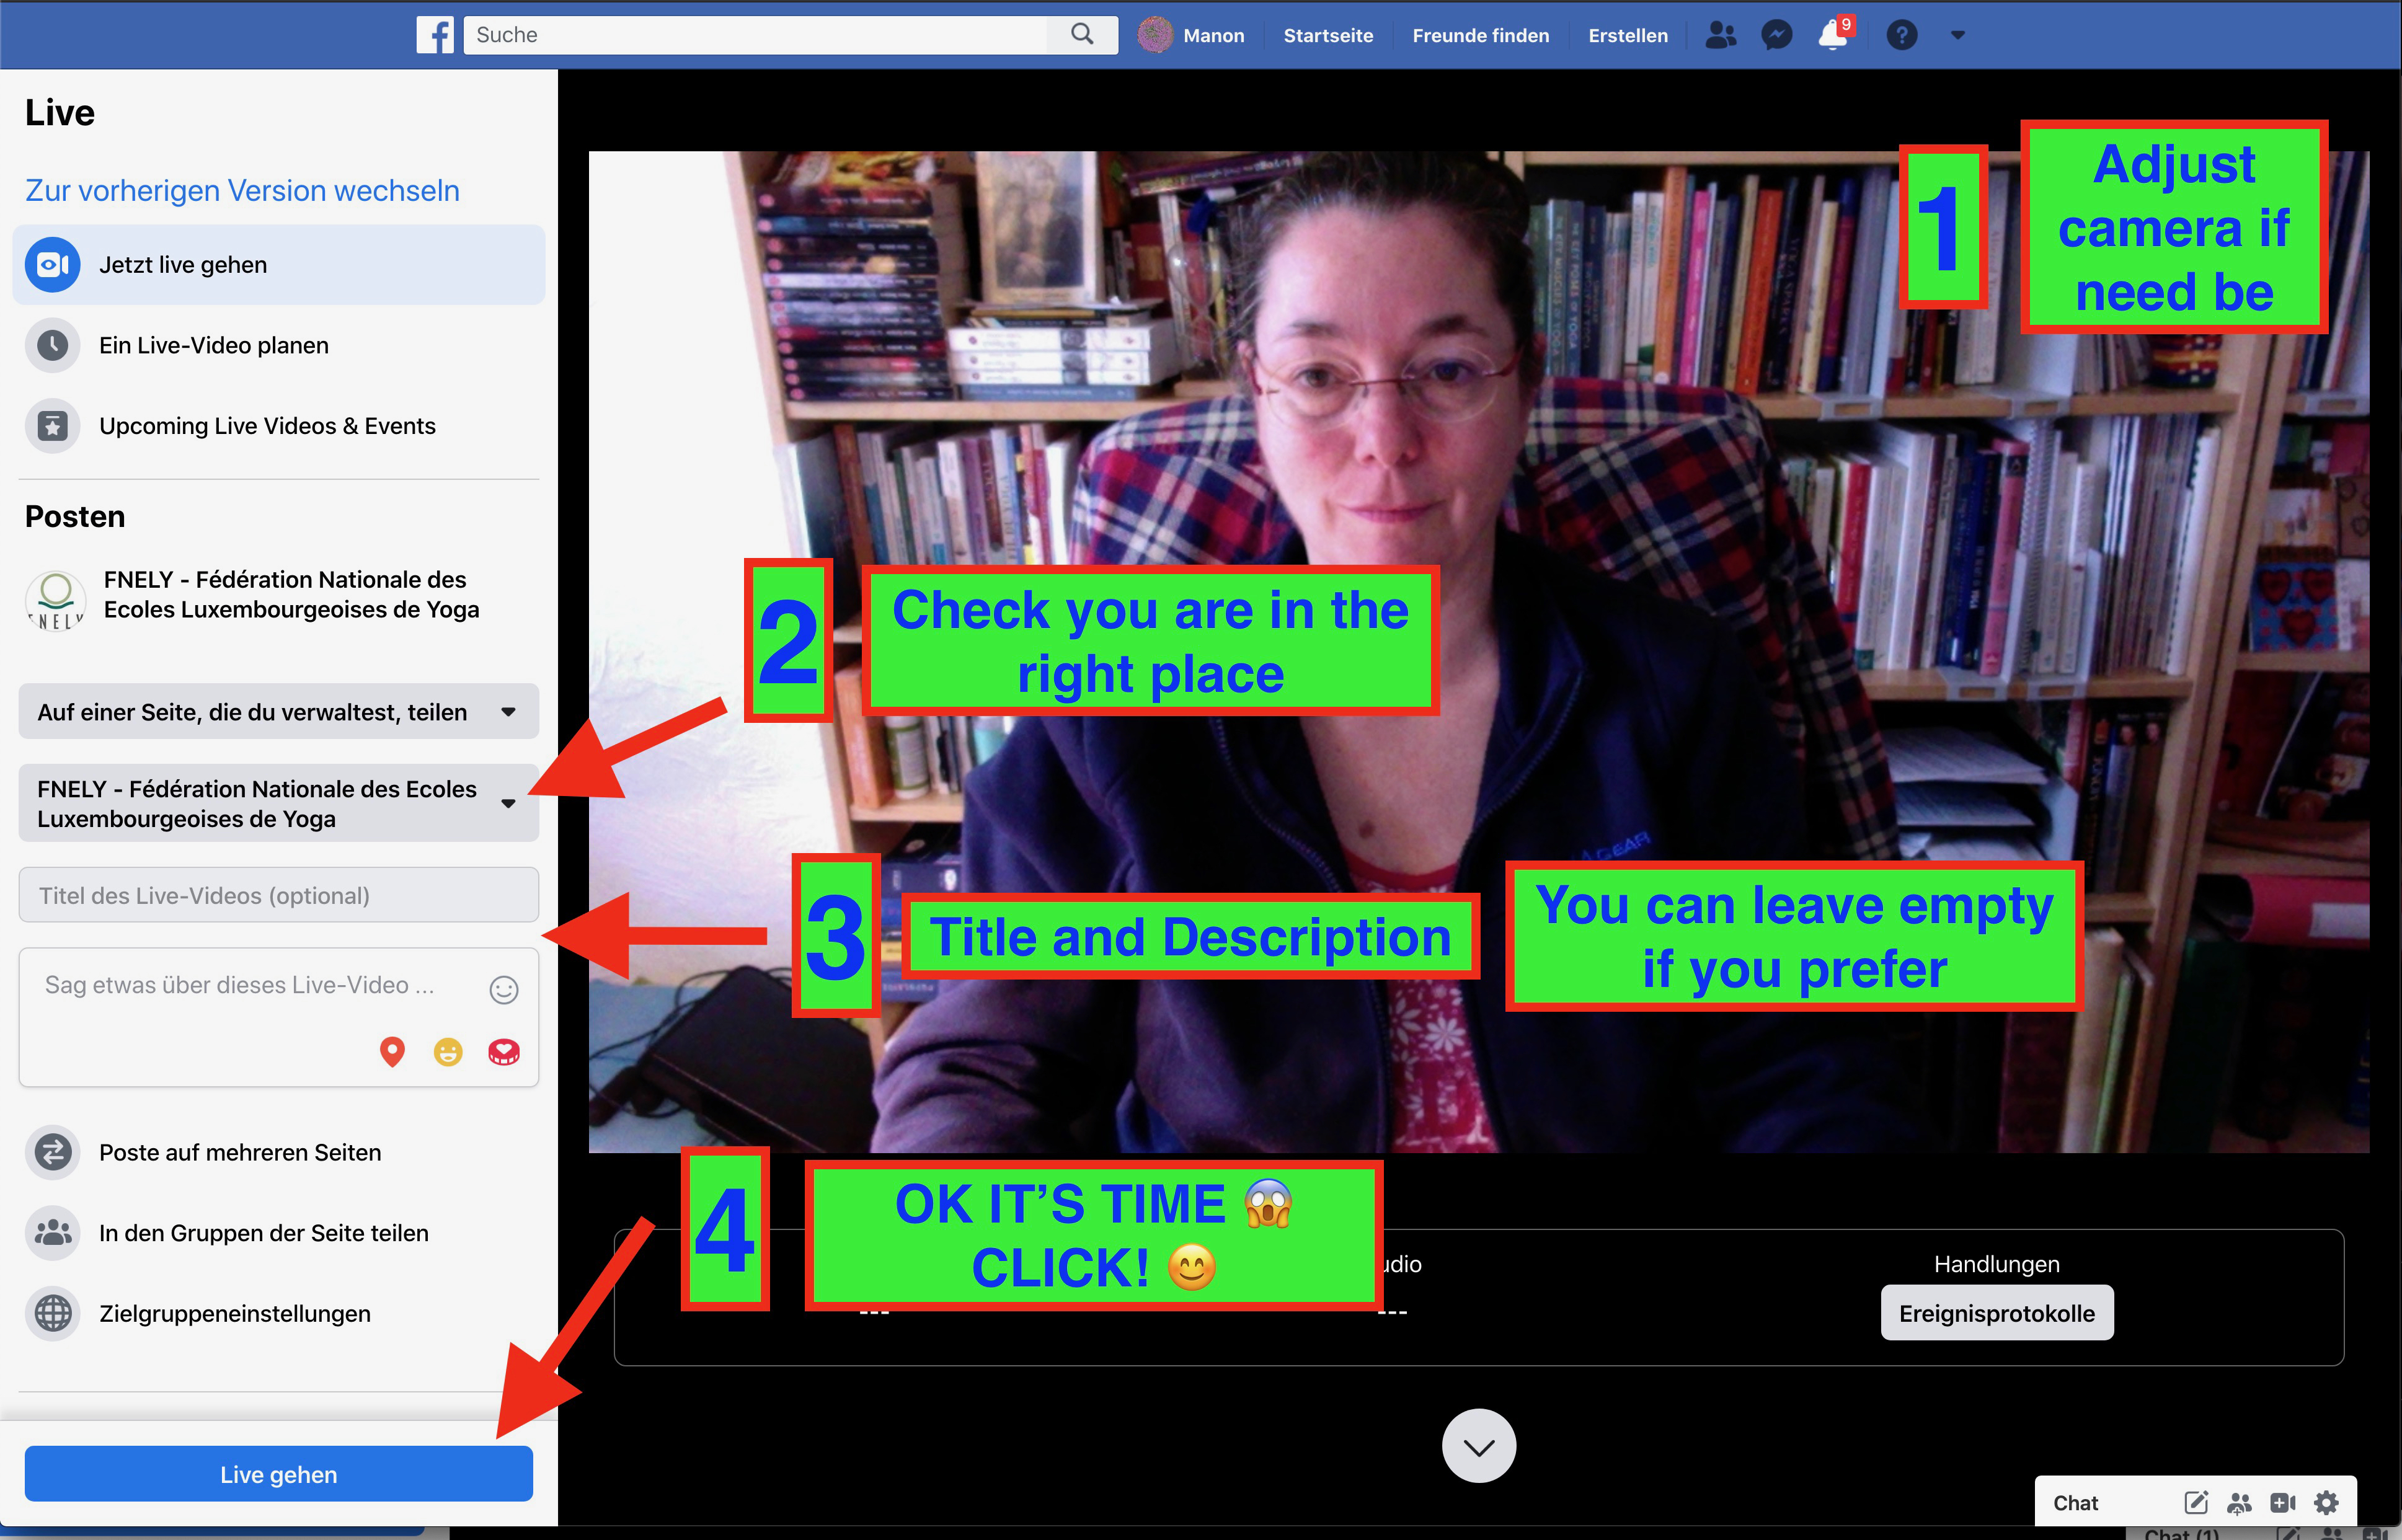Click 'Zur vorherigen Version wechseln' link
This screenshot has width=2402, height=1540.
pyautogui.click(x=242, y=190)
